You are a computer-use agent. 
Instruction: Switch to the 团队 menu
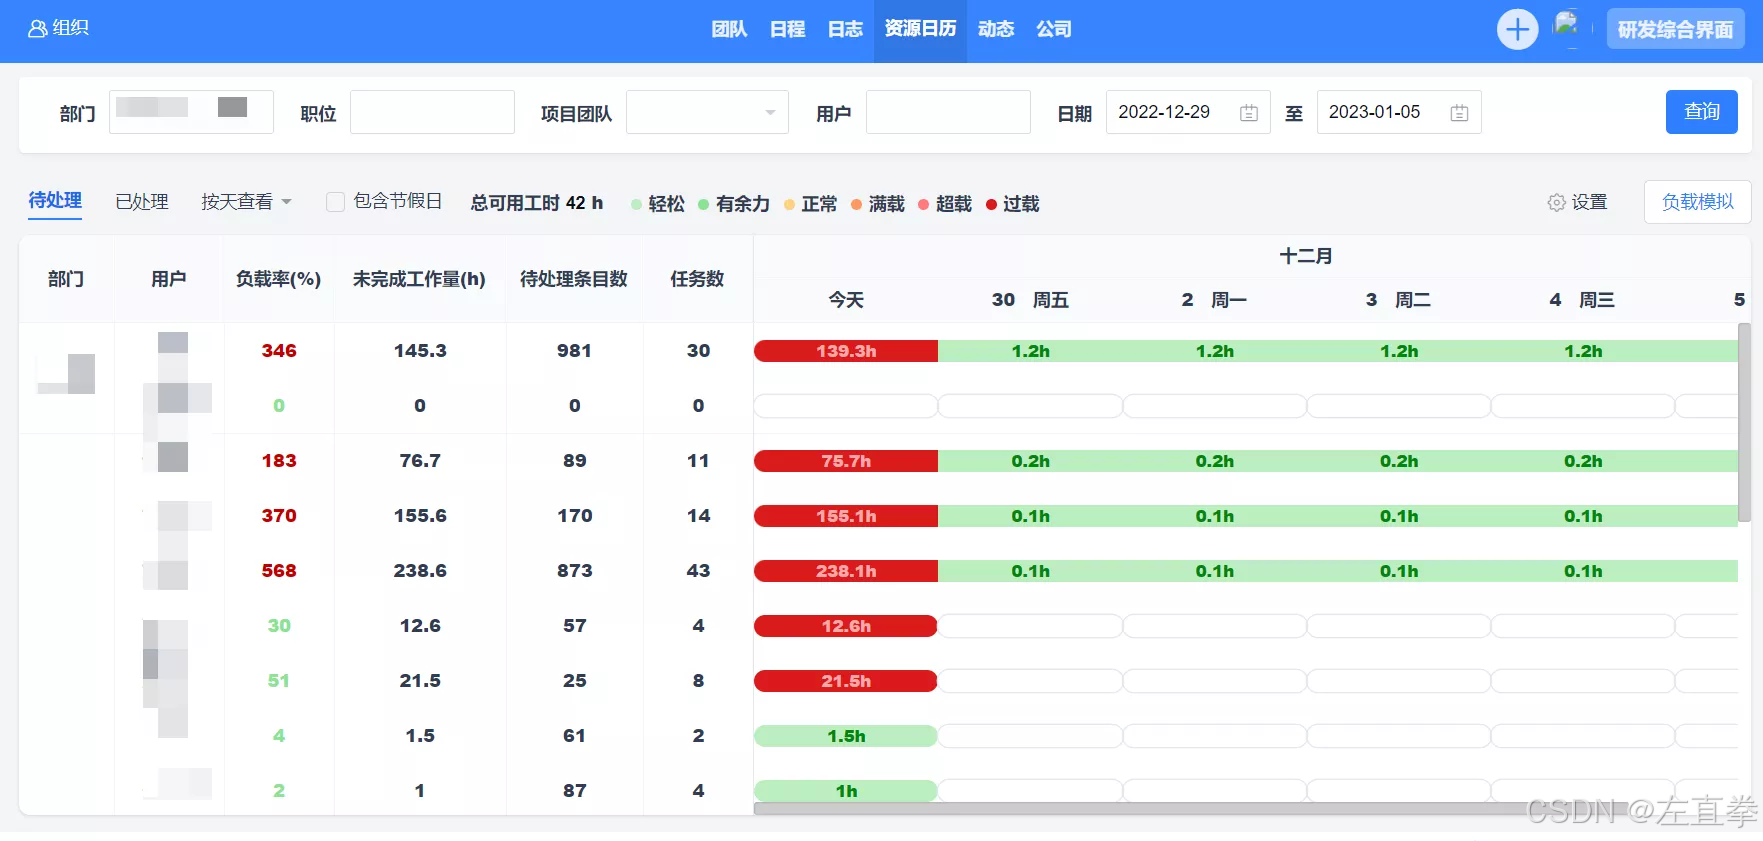tap(729, 30)
